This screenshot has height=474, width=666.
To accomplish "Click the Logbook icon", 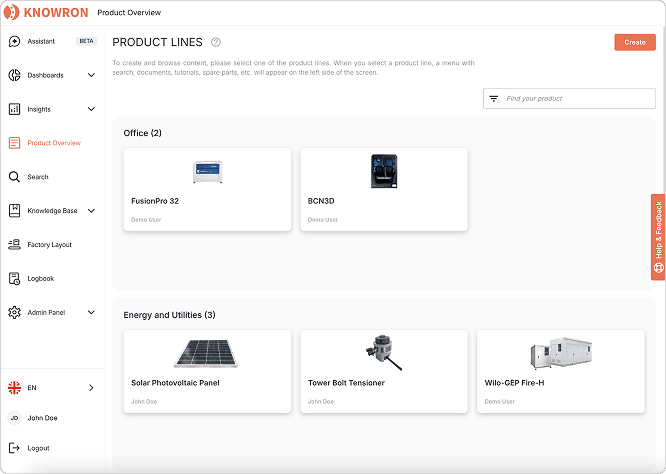I will coord(14,279).
